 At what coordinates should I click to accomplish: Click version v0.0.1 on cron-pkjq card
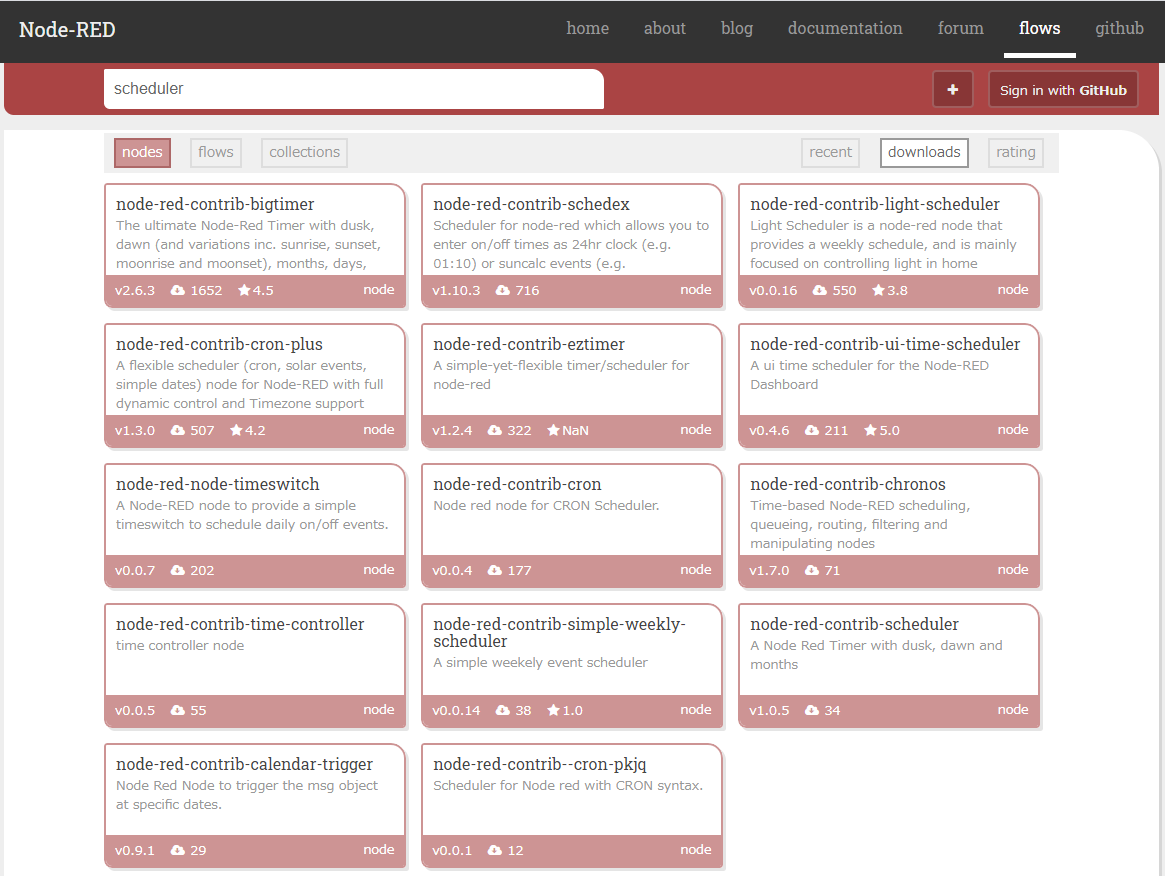point(452,851)
